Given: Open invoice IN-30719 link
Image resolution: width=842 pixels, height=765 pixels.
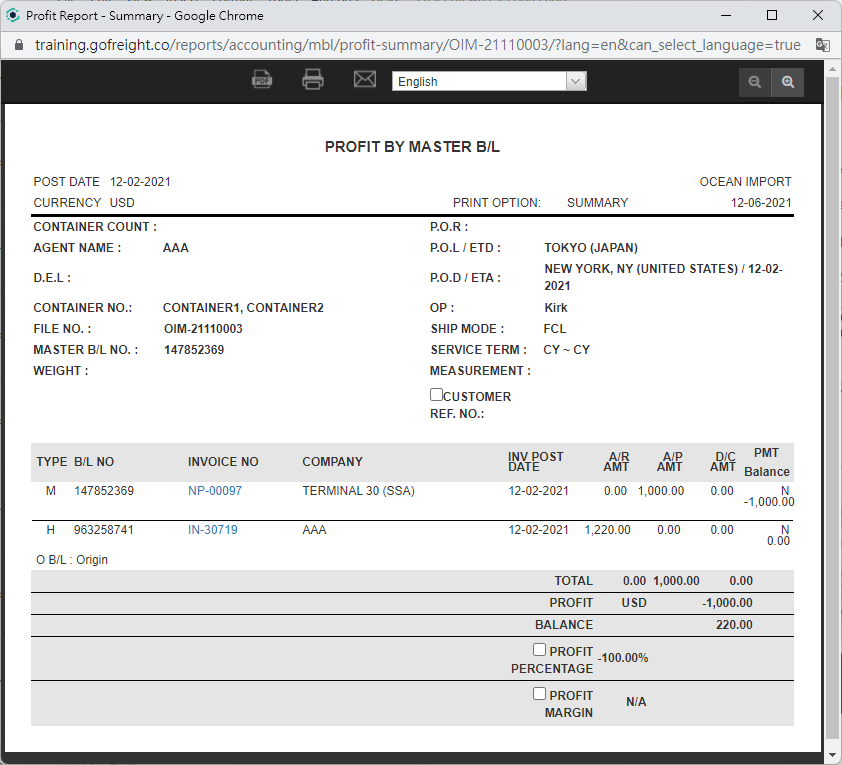Looking at the screenshot, I should coord(213,530).
